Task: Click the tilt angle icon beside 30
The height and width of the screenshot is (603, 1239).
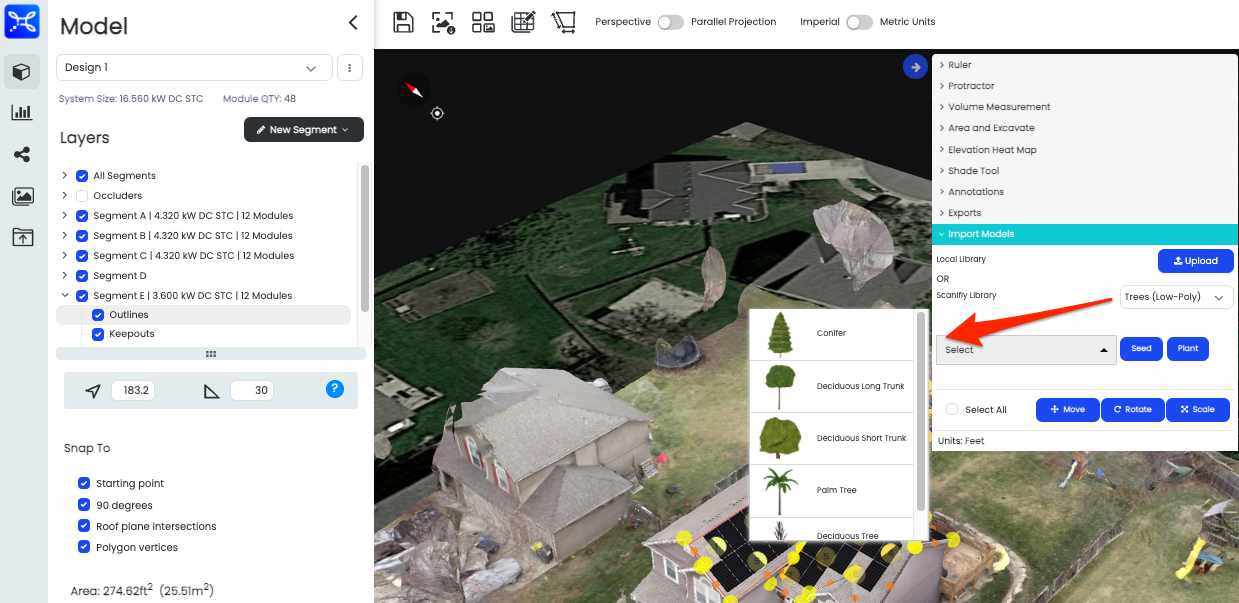Action: [211, 391]
